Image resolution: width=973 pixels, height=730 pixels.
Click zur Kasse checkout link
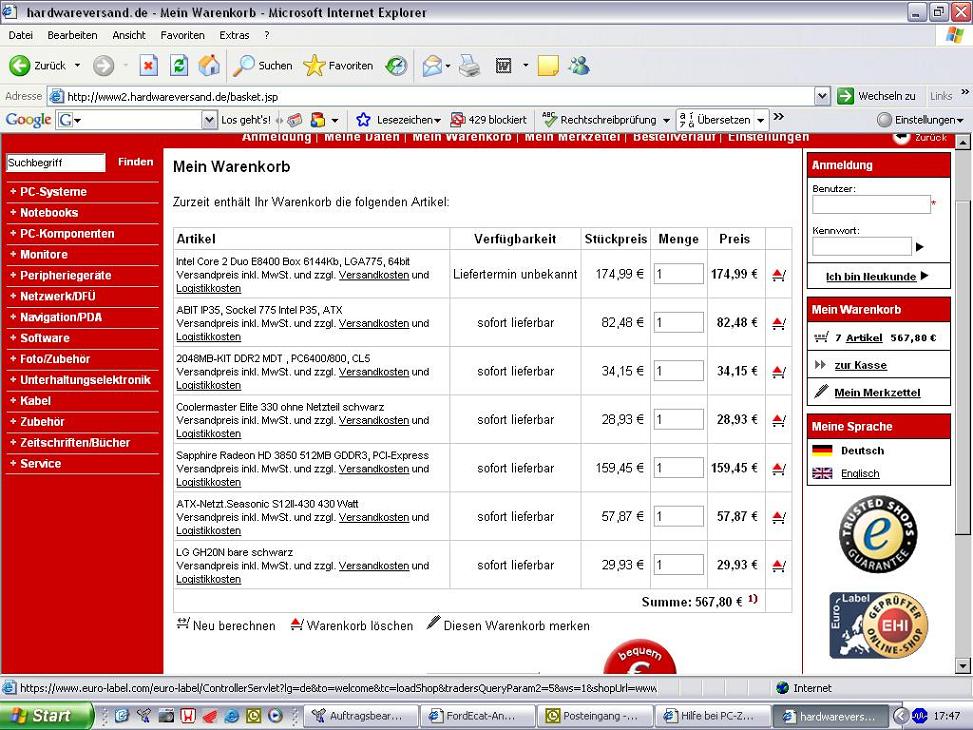(x=860, y=365)
